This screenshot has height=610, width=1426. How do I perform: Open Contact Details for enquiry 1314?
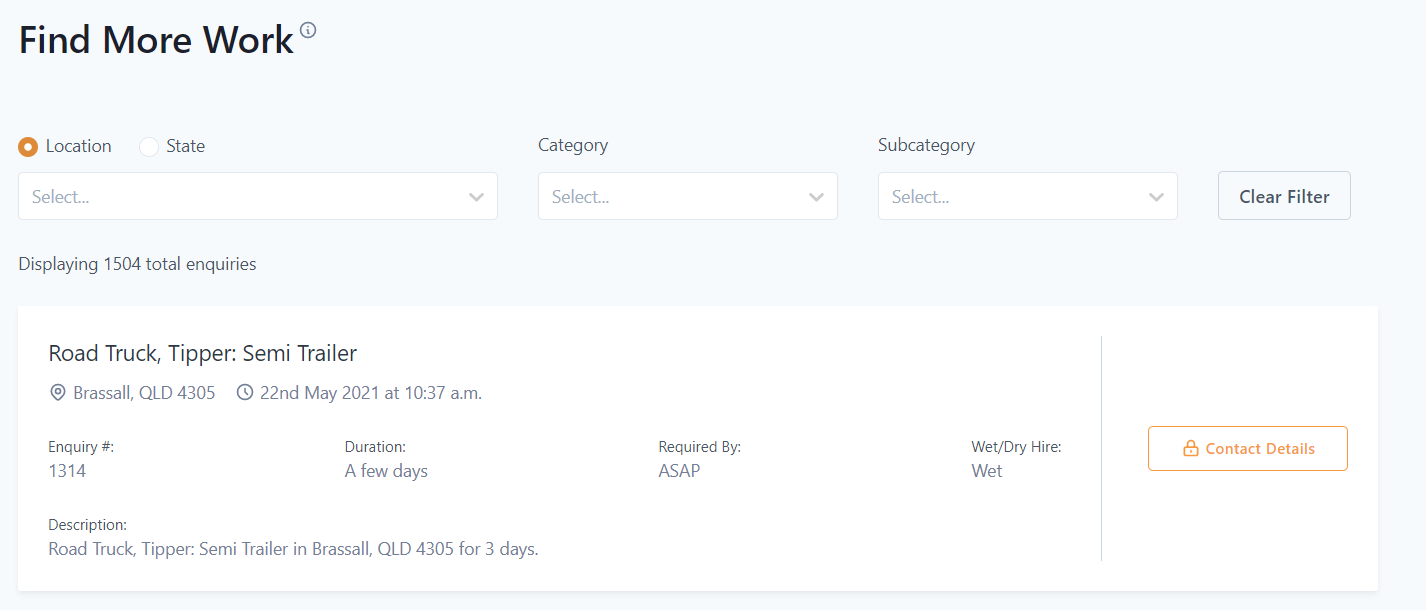pyautogui.click(x=1248, y=449)
